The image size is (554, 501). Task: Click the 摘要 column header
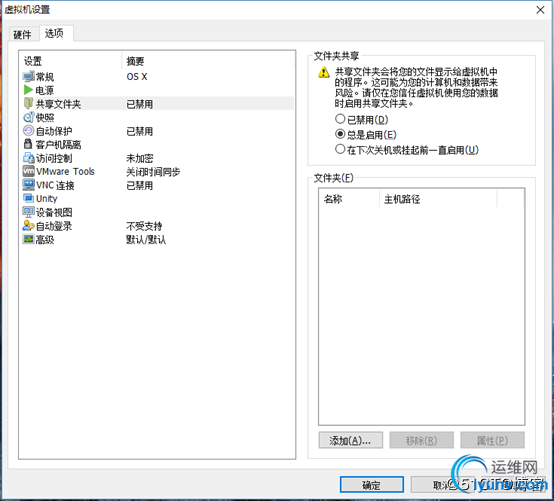click(208, 61)
